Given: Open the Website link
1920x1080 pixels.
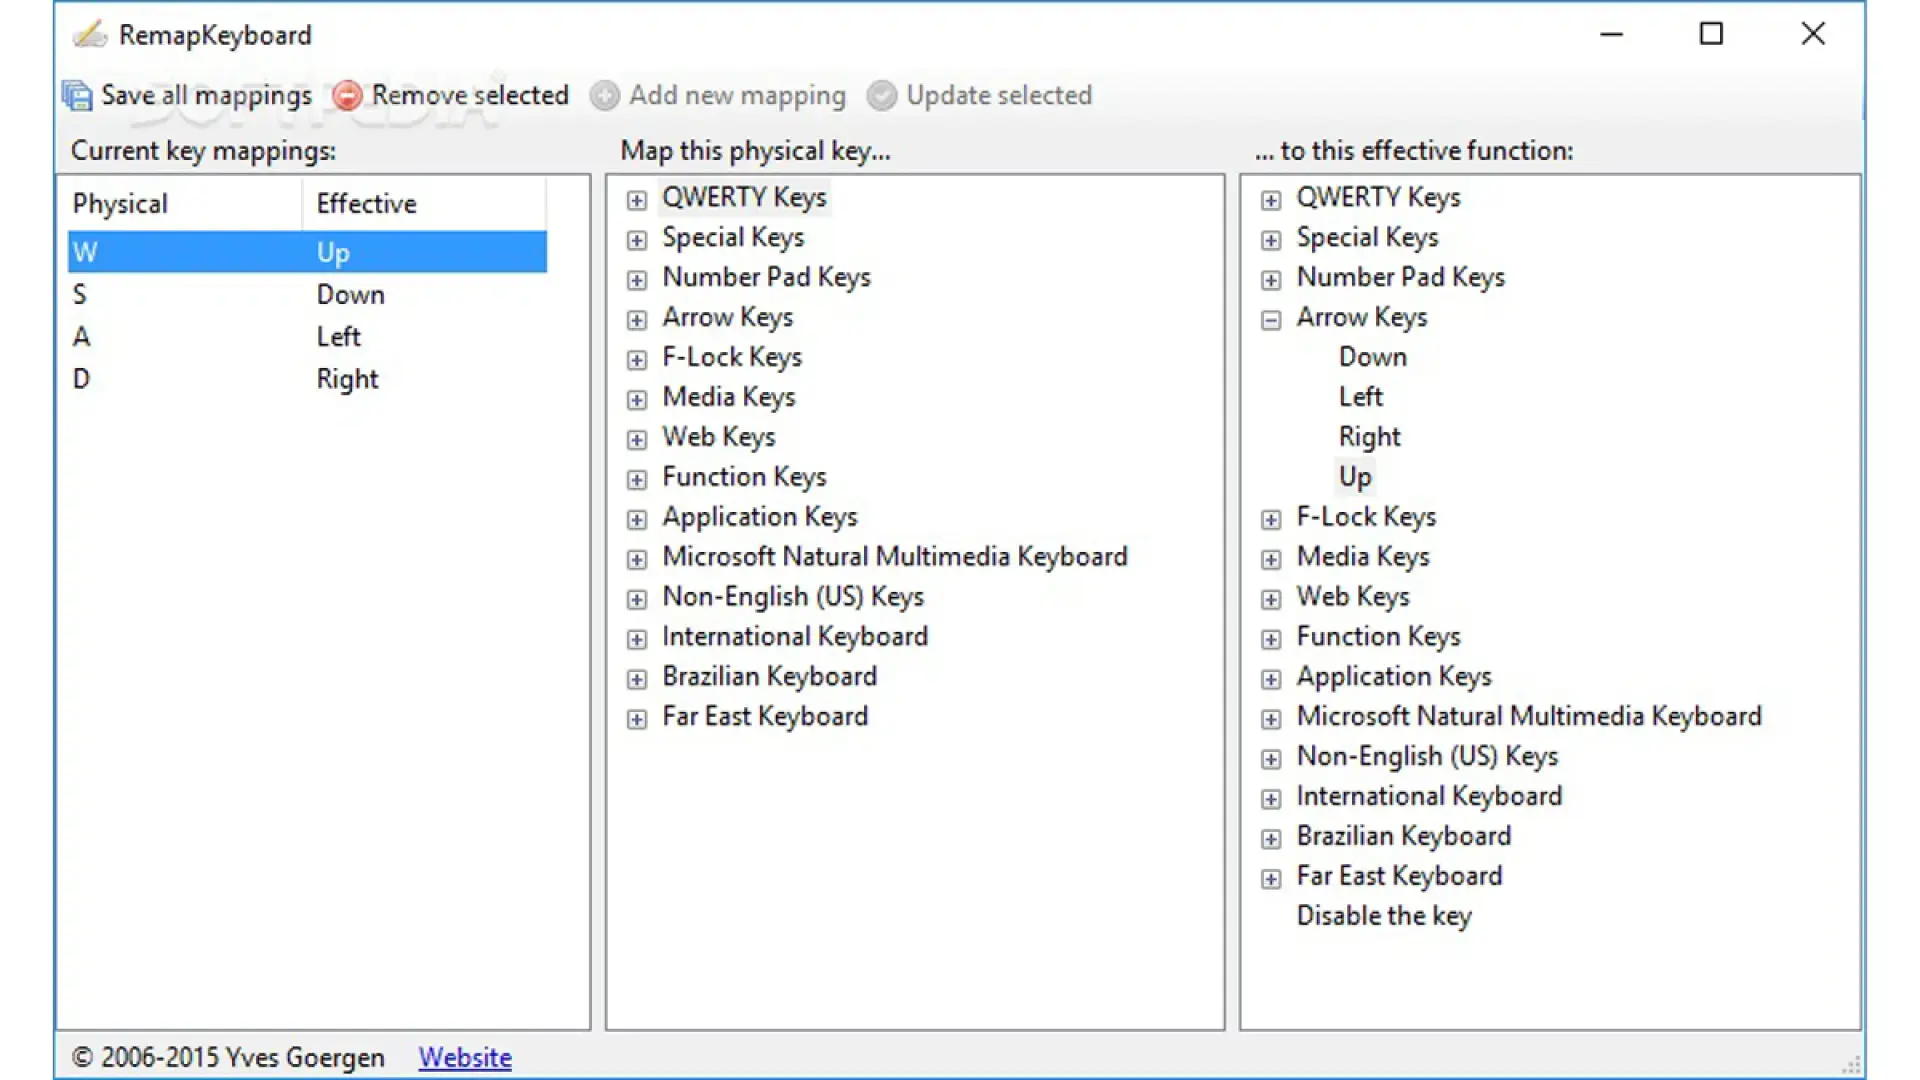Looking at the screenshot, I should click(465, 1057).
